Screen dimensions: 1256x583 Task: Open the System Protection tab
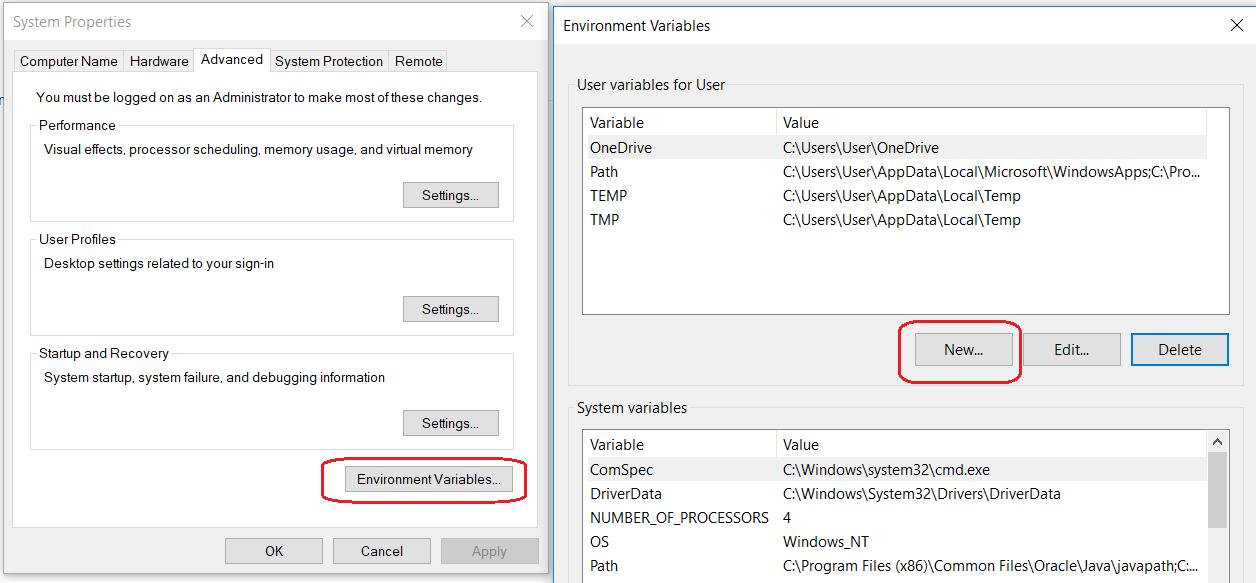tap(328, 60)
